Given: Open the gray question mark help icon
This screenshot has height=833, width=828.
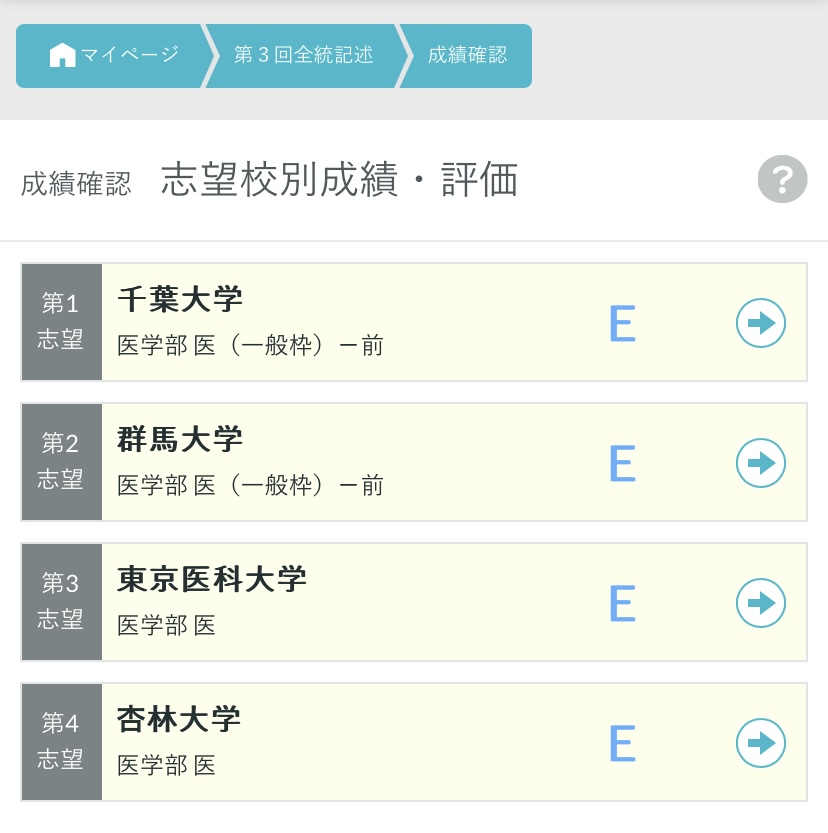Looking at the screenshot, I should pos(782,180).
